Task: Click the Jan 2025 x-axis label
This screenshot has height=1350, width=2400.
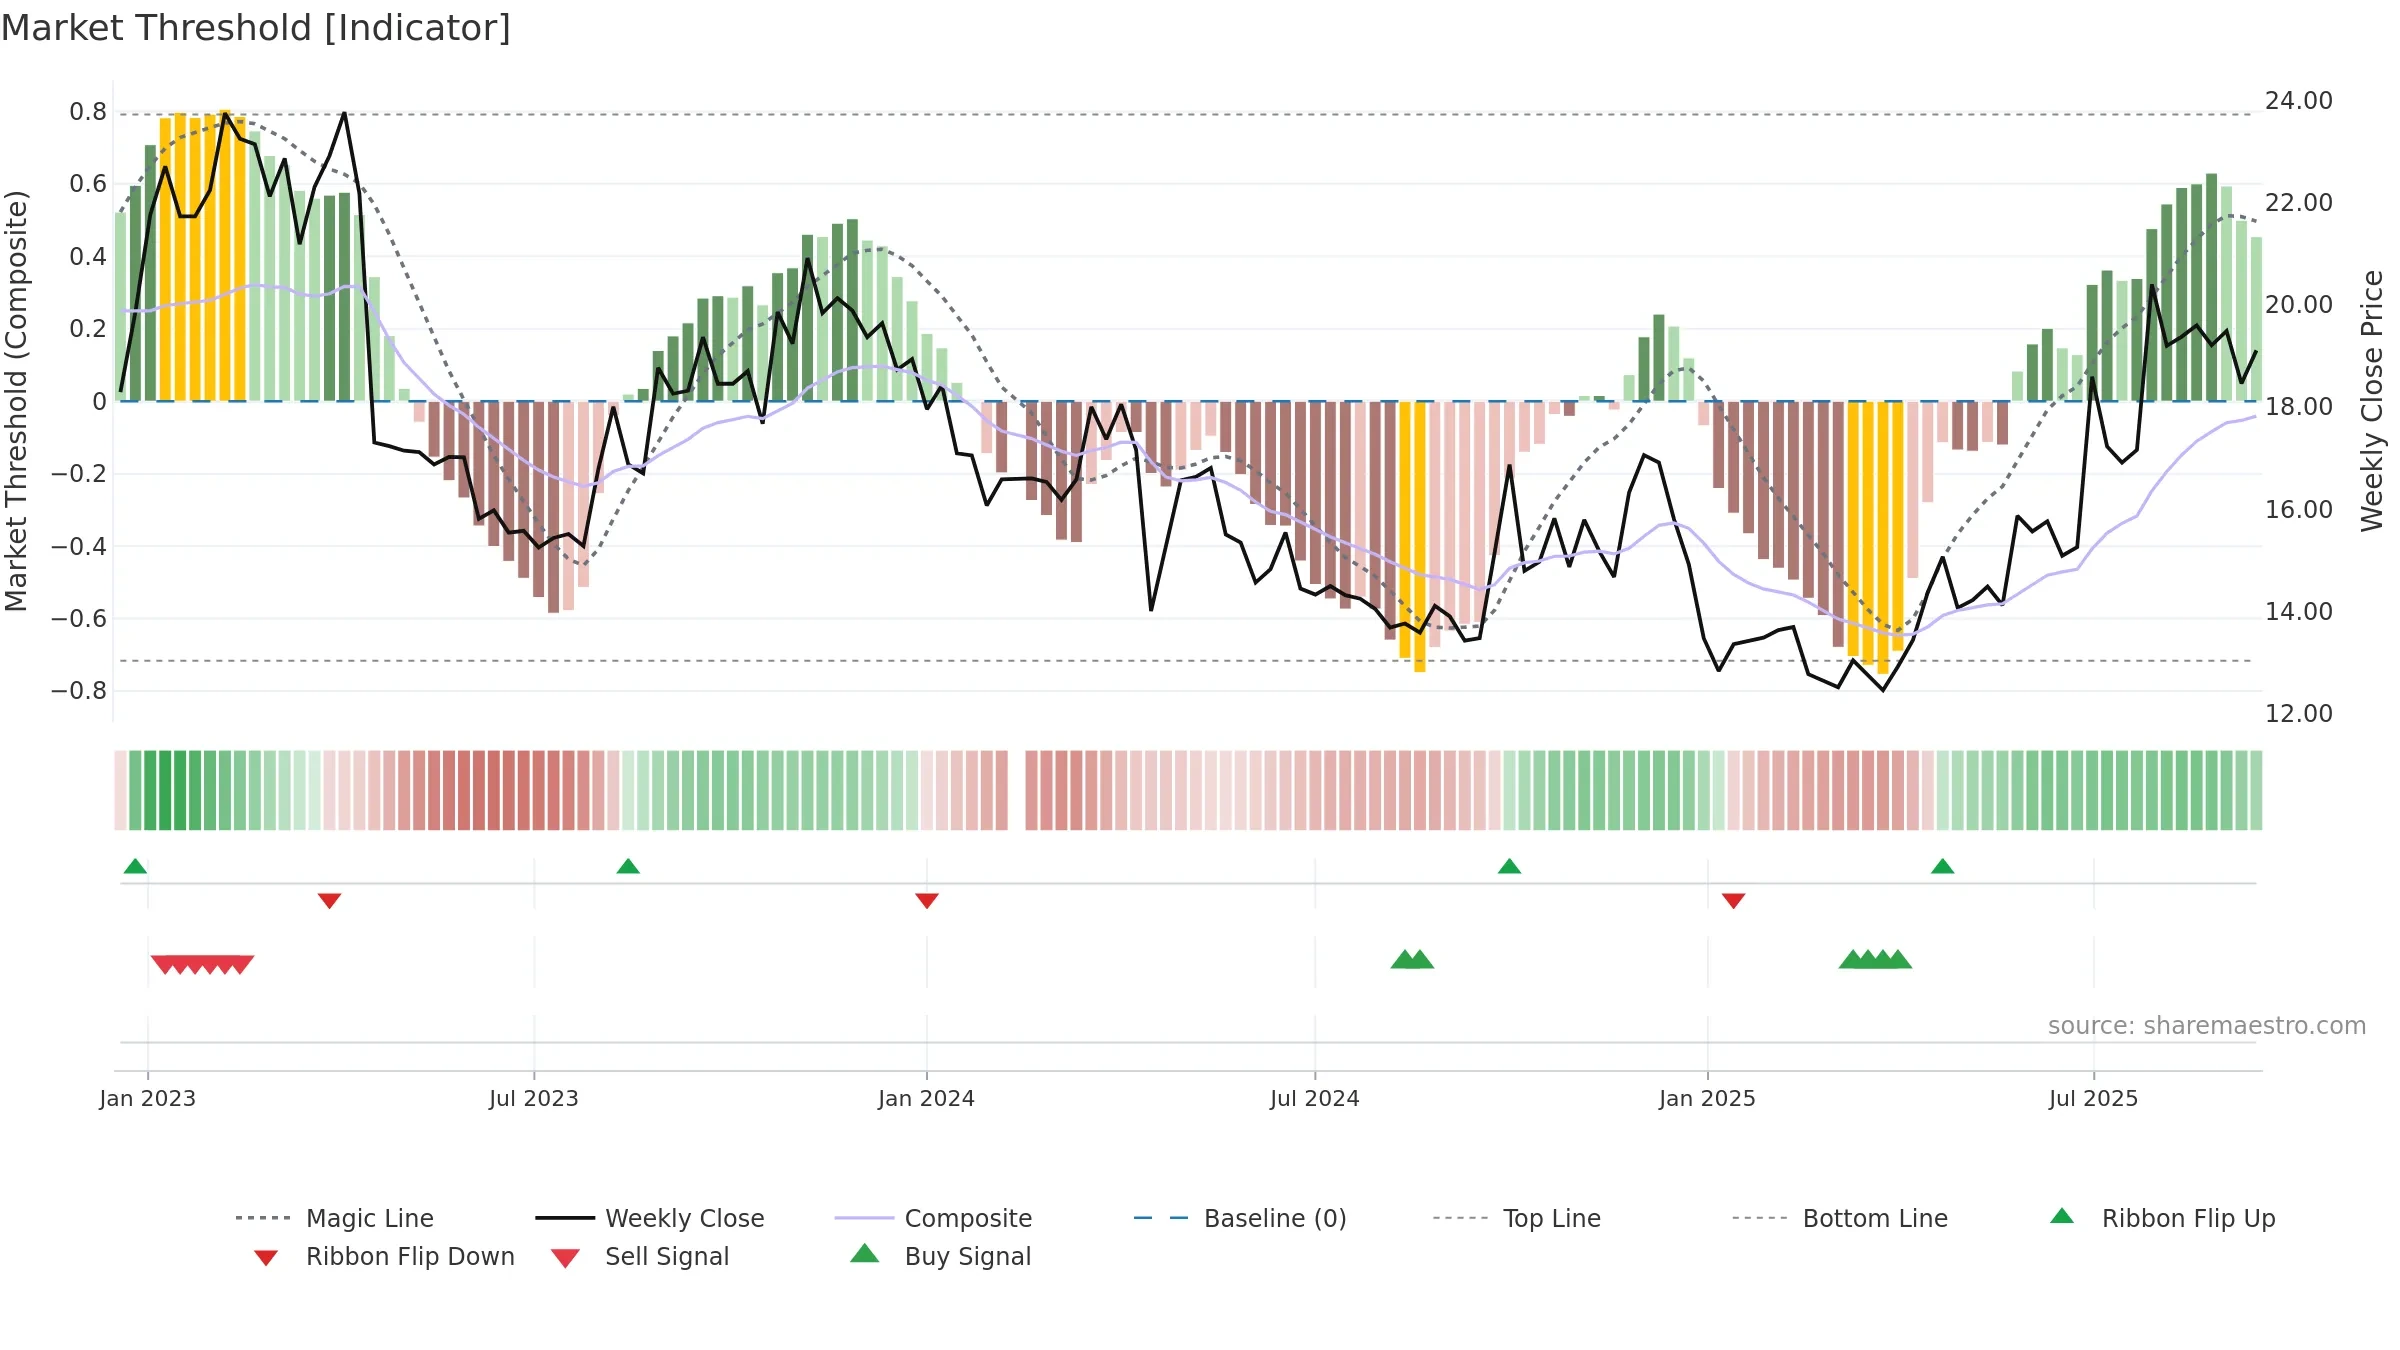Action: 1707,1098
